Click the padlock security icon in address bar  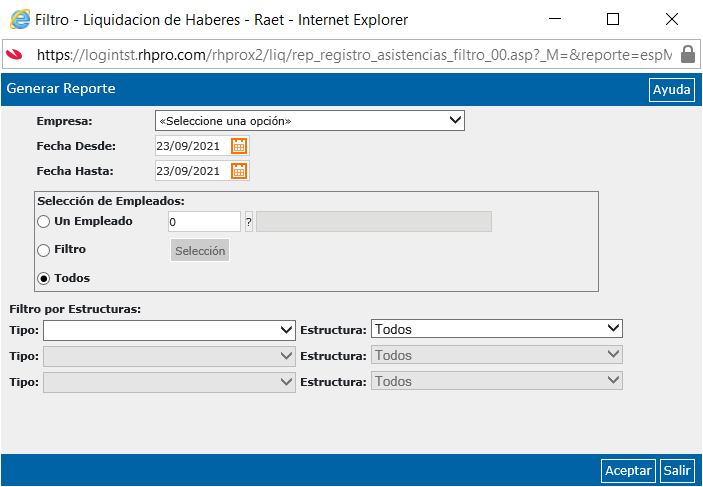[688, 54]
